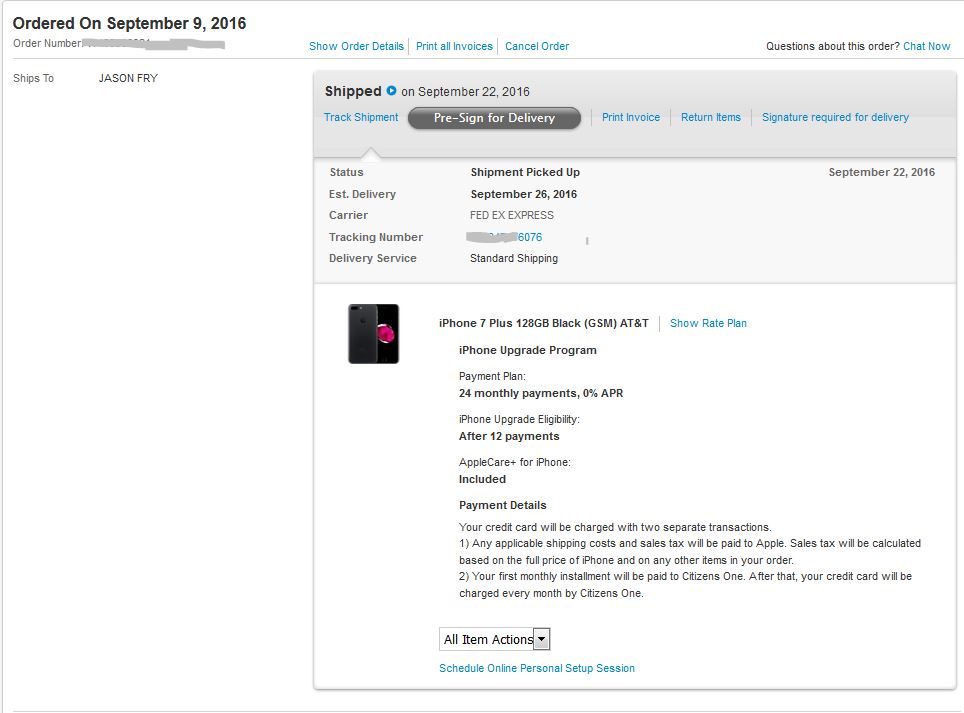Click the Return Items link
The width and height of the screenshot is (964, 713).
click(x=711, y=117)
